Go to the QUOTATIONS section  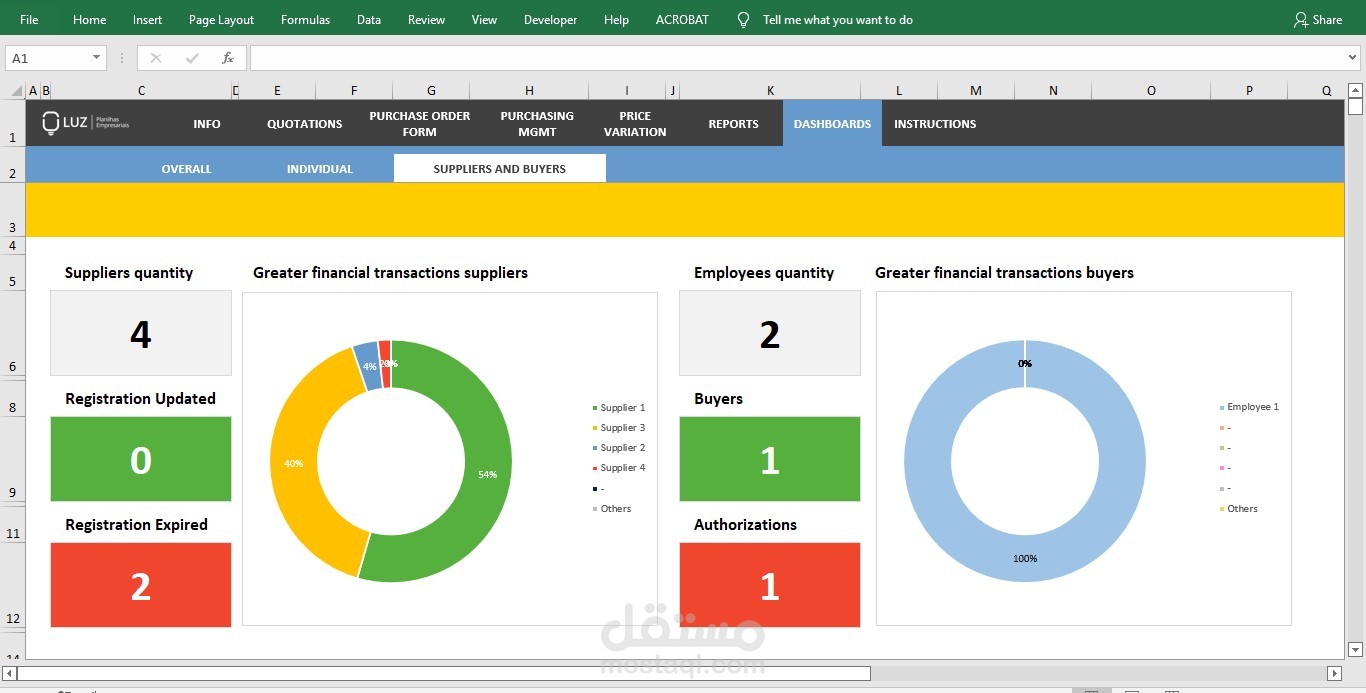304,124
